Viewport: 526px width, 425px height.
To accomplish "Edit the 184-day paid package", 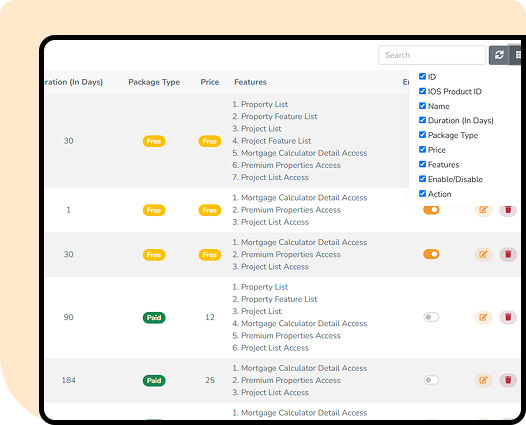I will tap(483, 380).
